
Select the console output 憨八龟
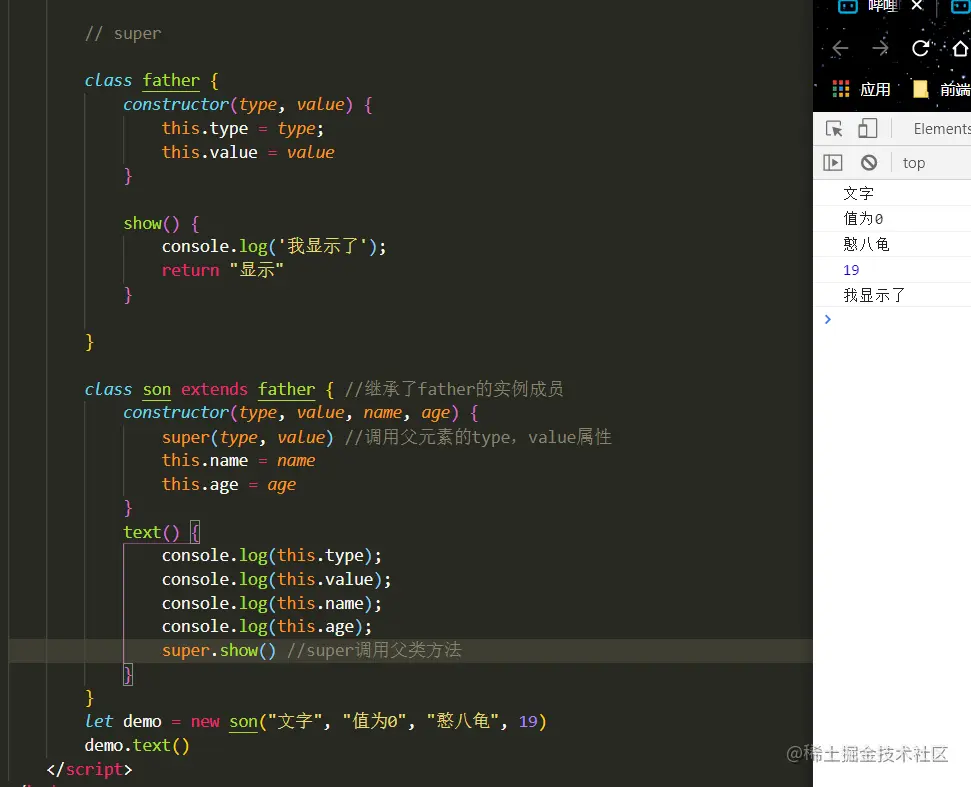[x=866, y=244]
